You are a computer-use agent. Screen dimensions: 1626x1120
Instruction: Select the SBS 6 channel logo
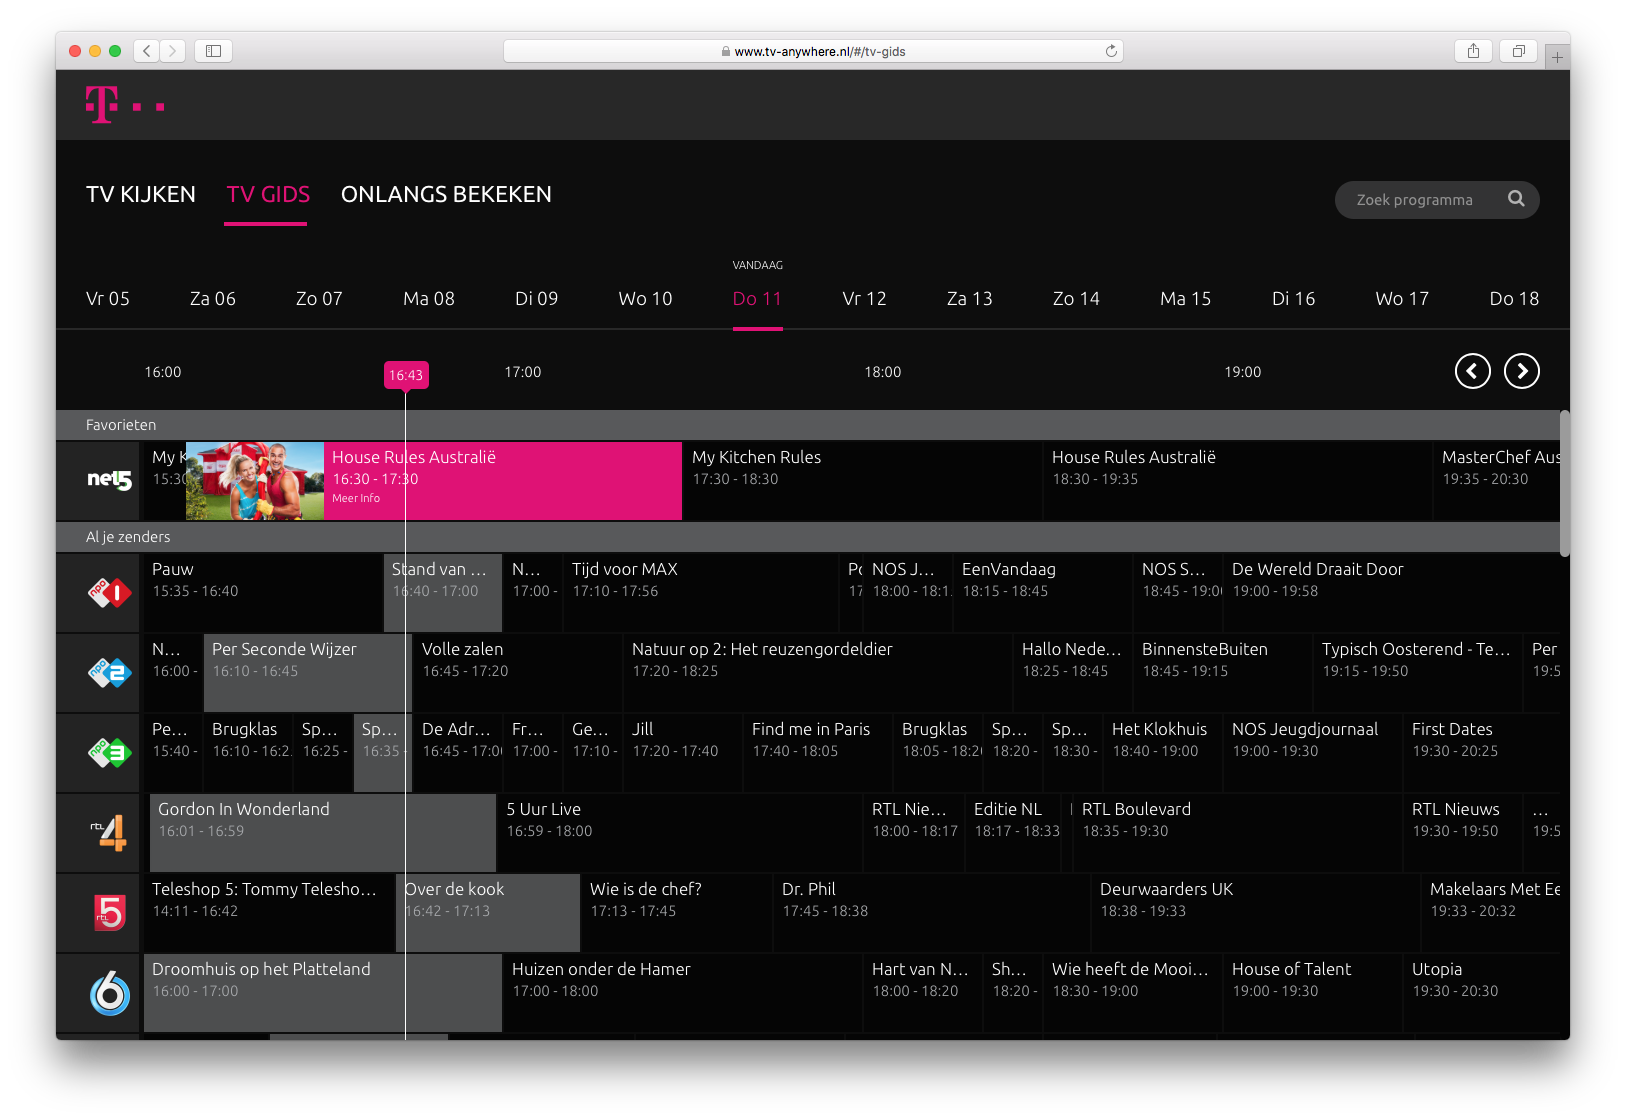109,993
